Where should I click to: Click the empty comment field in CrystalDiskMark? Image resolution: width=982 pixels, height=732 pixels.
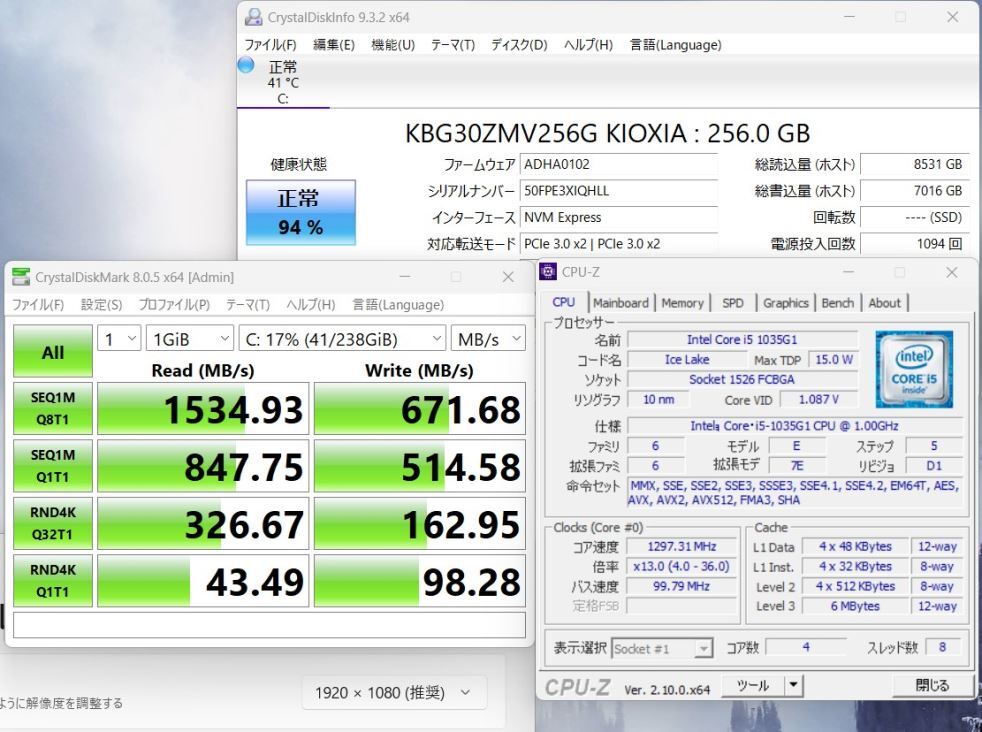pos(269,625)
